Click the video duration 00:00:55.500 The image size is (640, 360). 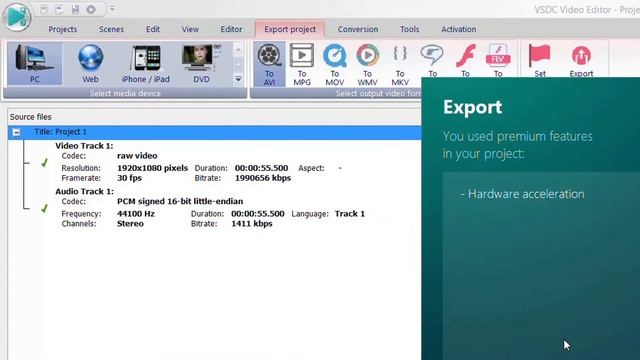261,168
